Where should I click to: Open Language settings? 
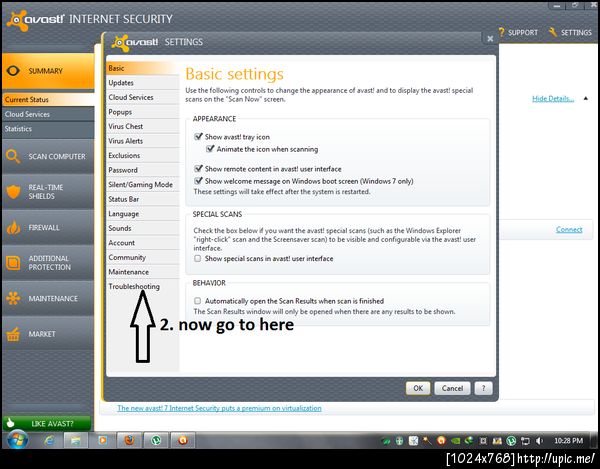[x=142, y=213]
